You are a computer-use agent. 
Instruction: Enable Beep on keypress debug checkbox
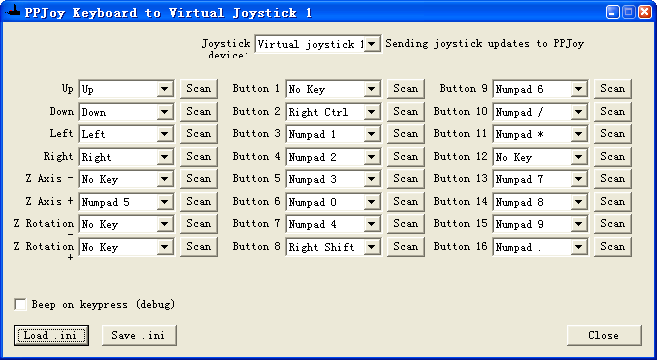(20, 304)
